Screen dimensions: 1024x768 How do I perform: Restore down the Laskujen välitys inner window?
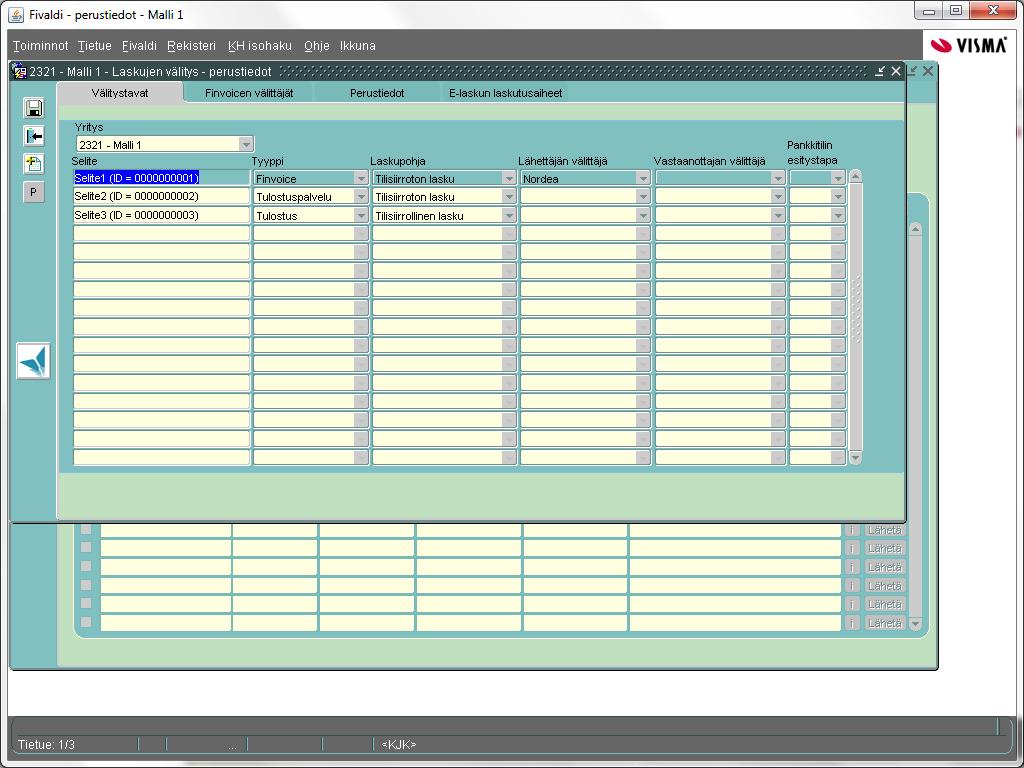880,71
